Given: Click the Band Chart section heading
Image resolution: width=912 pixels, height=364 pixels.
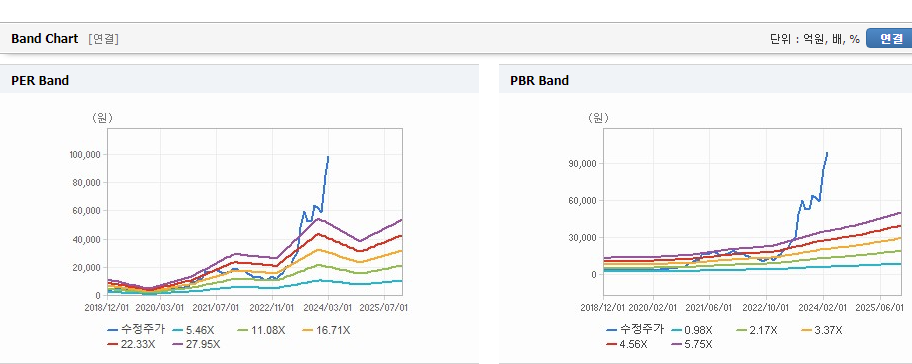Looking at the screenshot, I should [44, 39].
